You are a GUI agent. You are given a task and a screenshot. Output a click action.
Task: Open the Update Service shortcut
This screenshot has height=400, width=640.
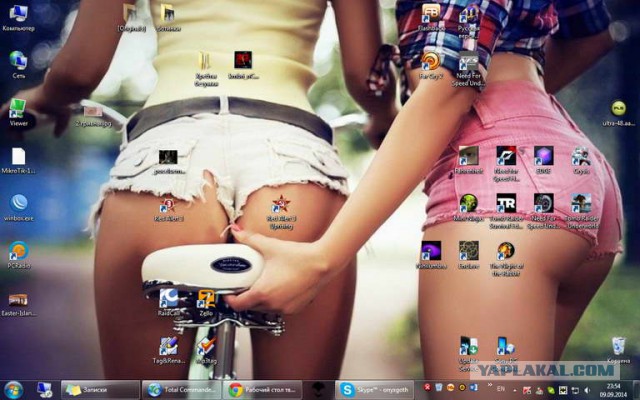468,353
